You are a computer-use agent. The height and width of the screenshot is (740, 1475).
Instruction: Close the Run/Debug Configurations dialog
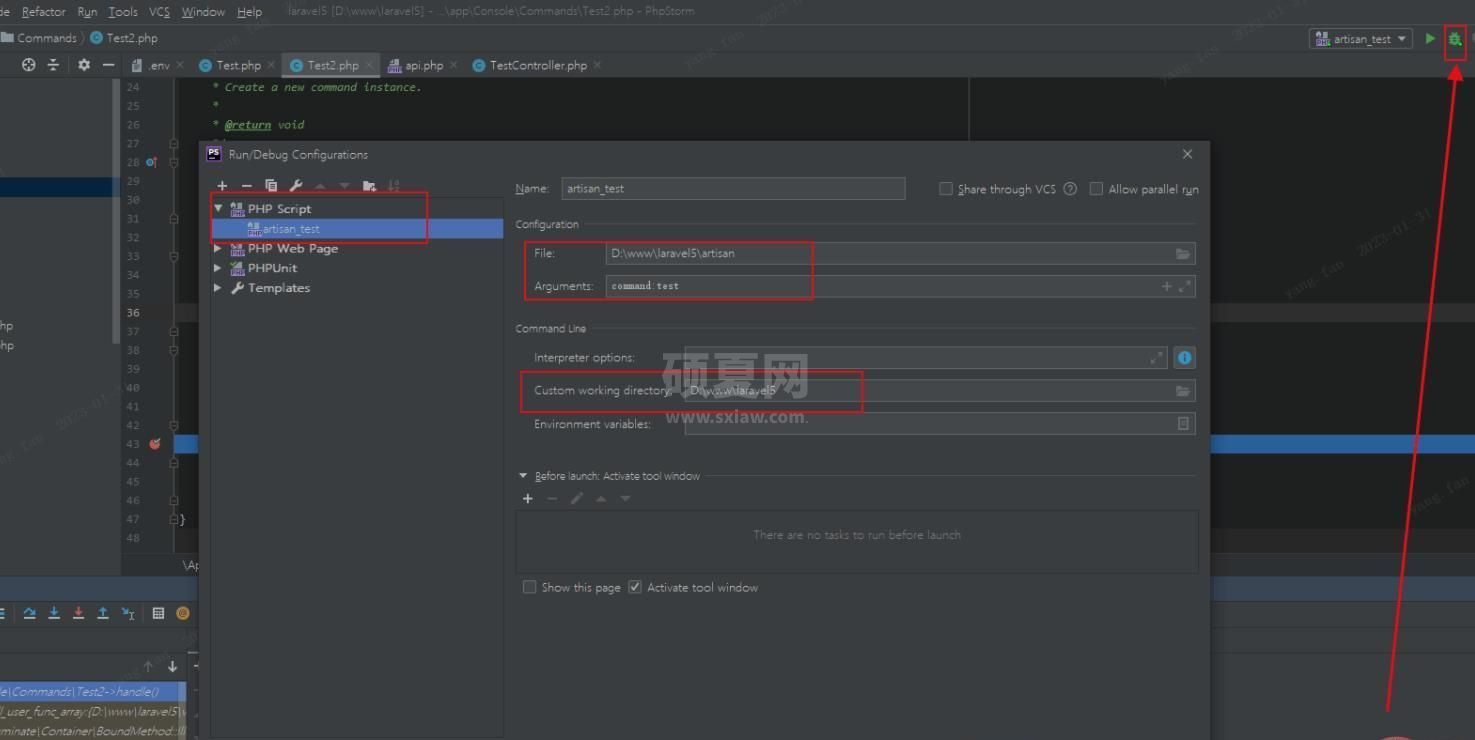(1187, 154)
